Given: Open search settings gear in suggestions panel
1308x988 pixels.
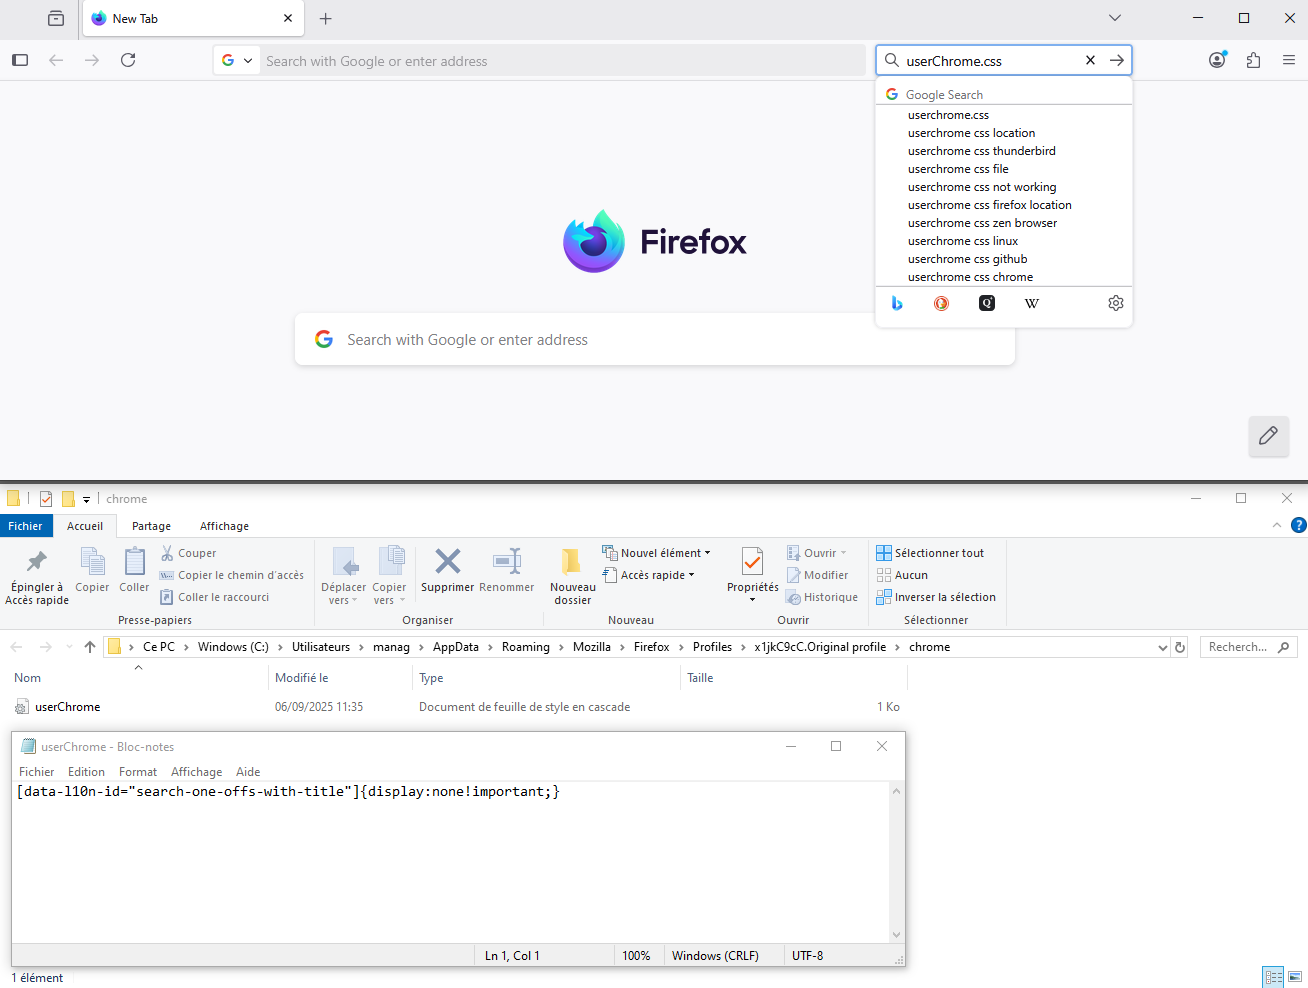Looking at the screenshot, I should click(1116, 303).
